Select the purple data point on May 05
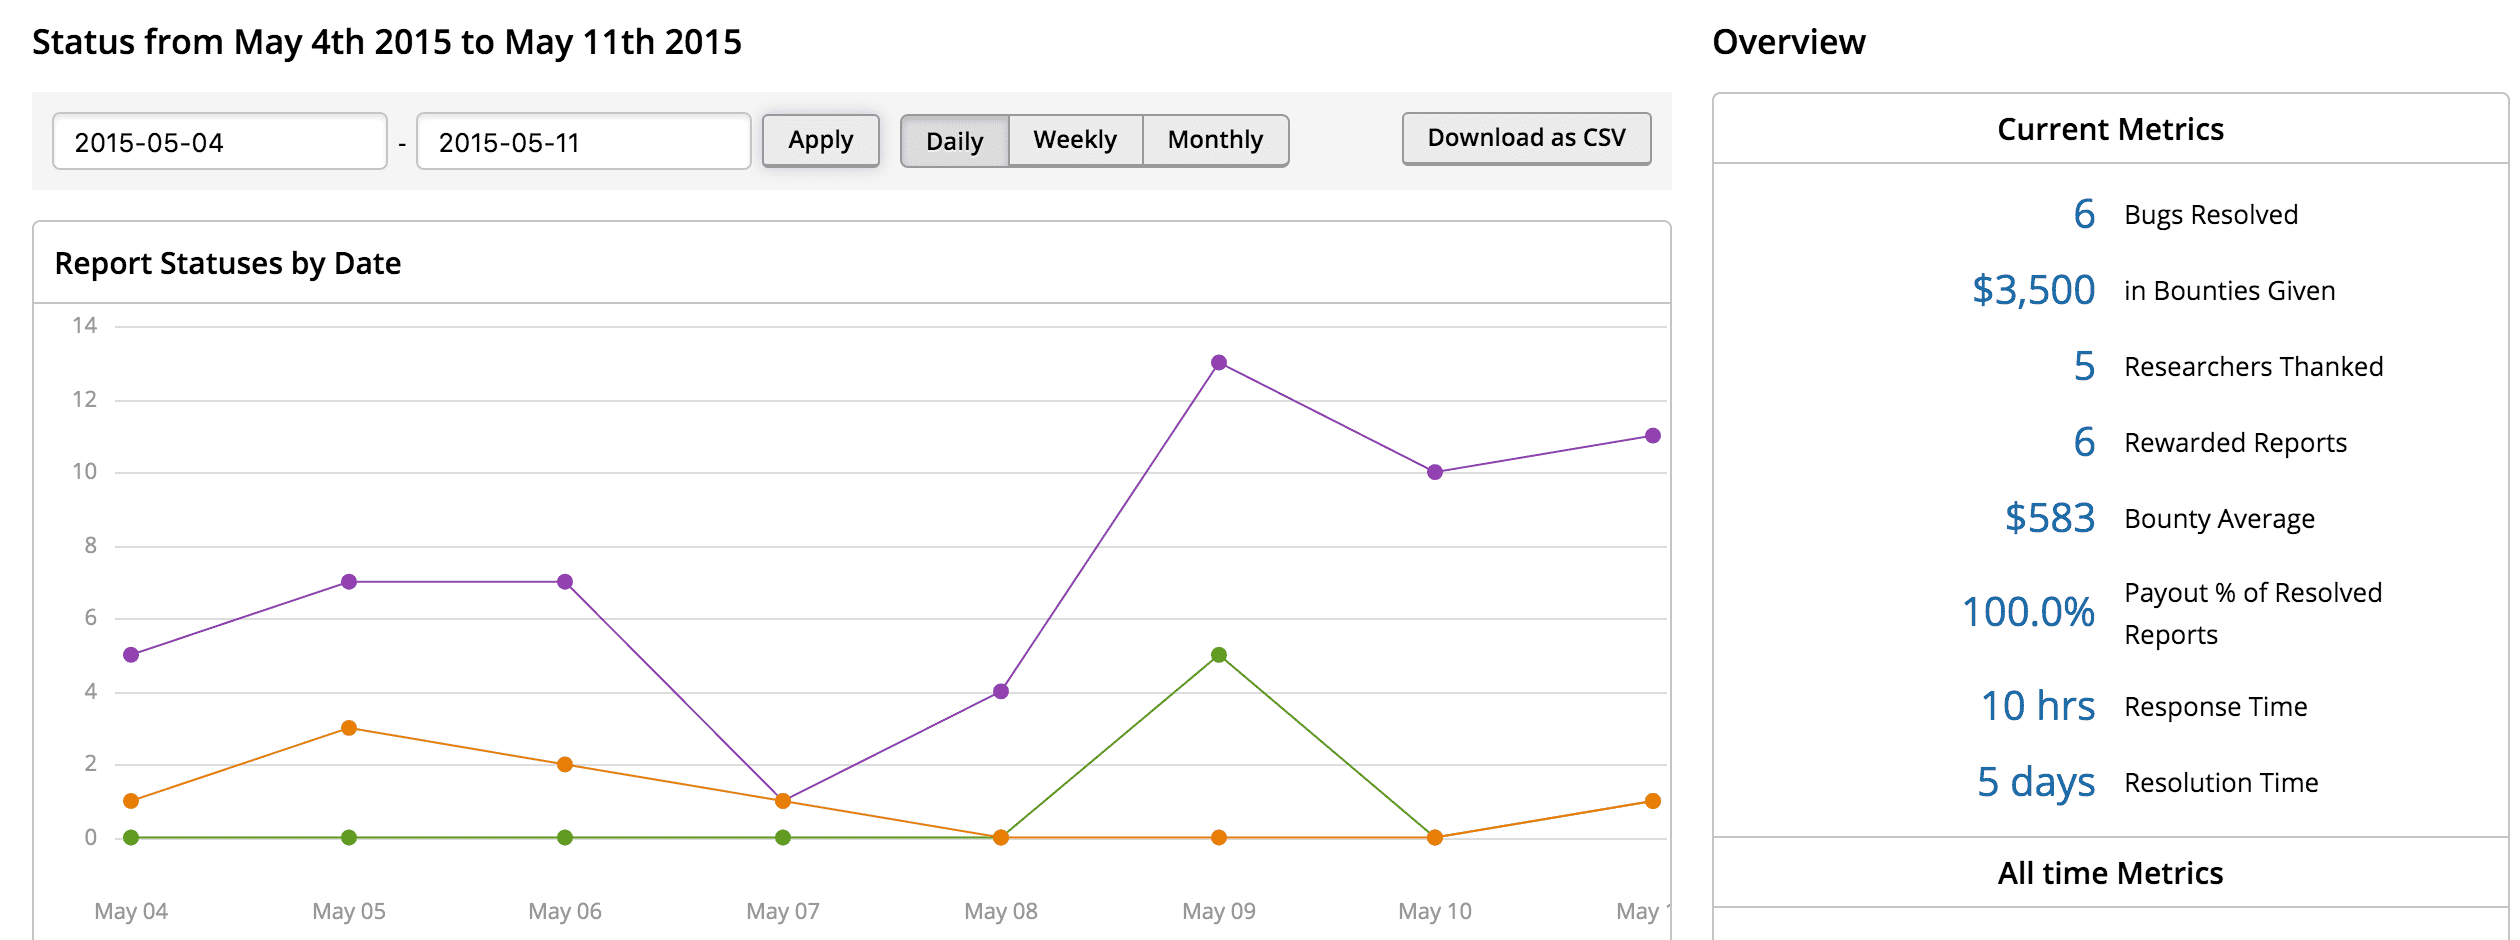 349,582
